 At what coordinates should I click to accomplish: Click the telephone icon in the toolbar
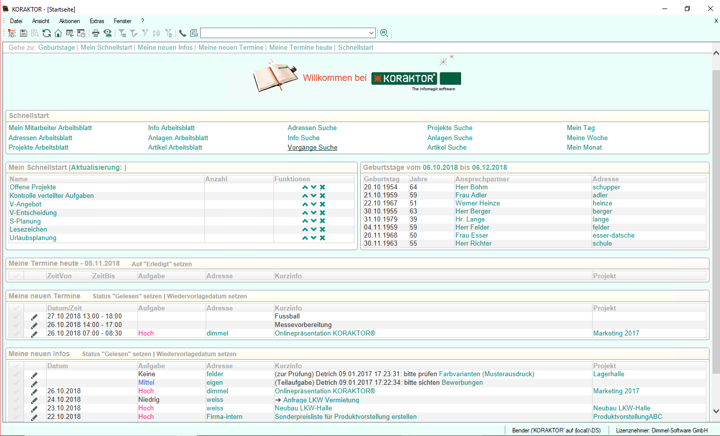click(182, 33)
